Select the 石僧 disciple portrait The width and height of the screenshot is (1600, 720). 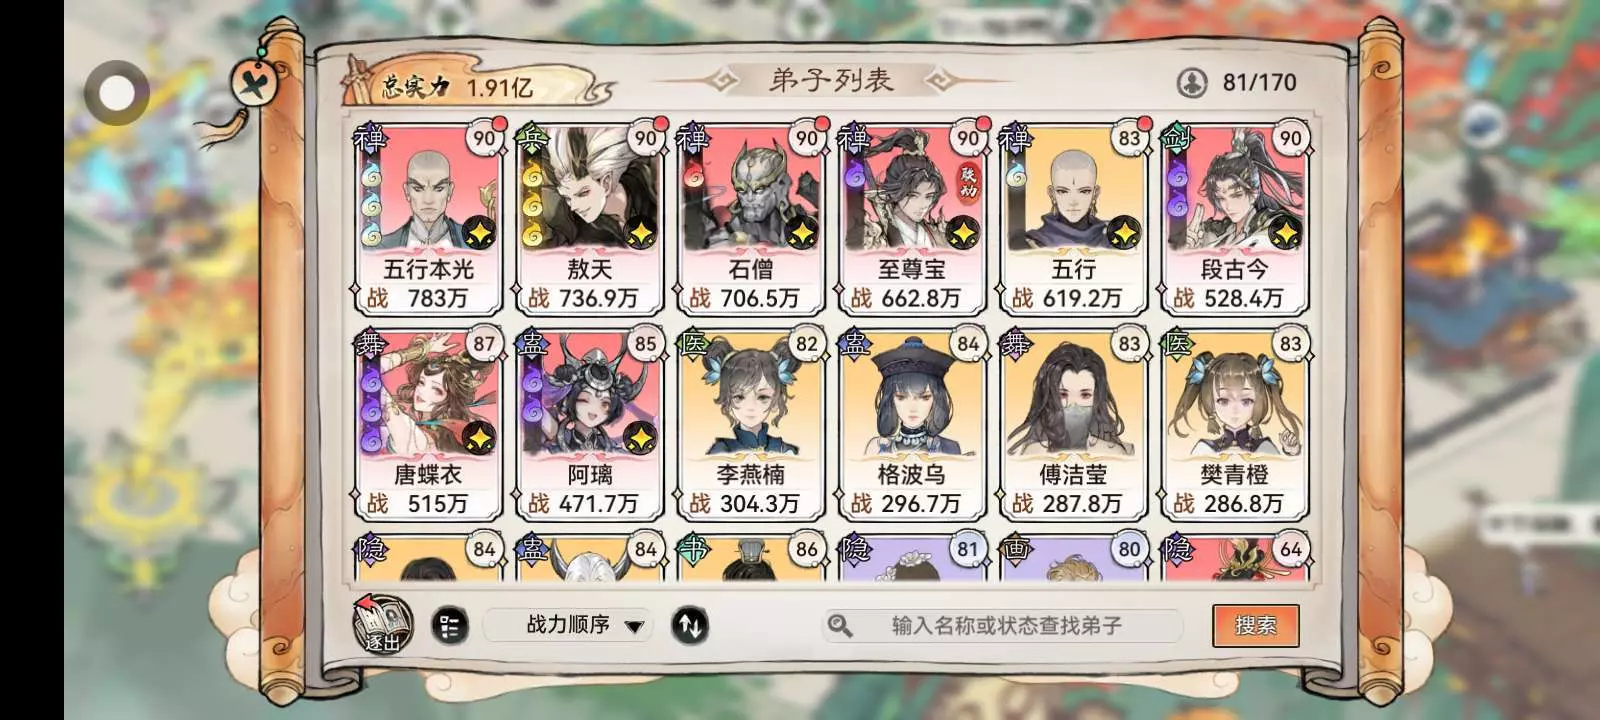point(751,219)
